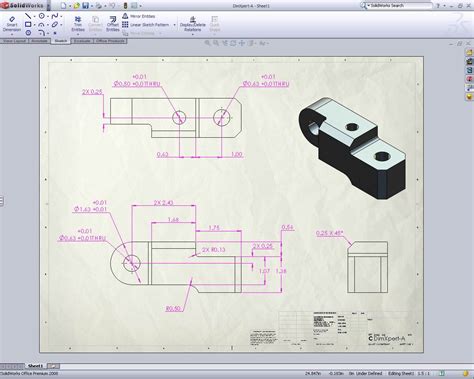Open the yellow sphere task pane icon
Screen dimensions: 474x379
tap(470, 97)
